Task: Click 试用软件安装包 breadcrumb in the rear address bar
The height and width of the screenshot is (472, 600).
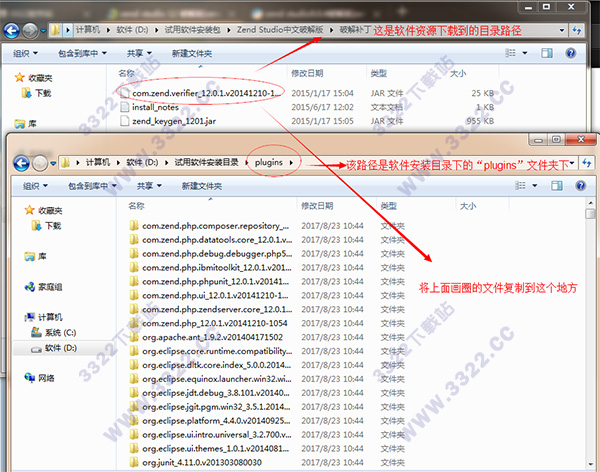Action: pyautogui.click(x=192, y=30)
